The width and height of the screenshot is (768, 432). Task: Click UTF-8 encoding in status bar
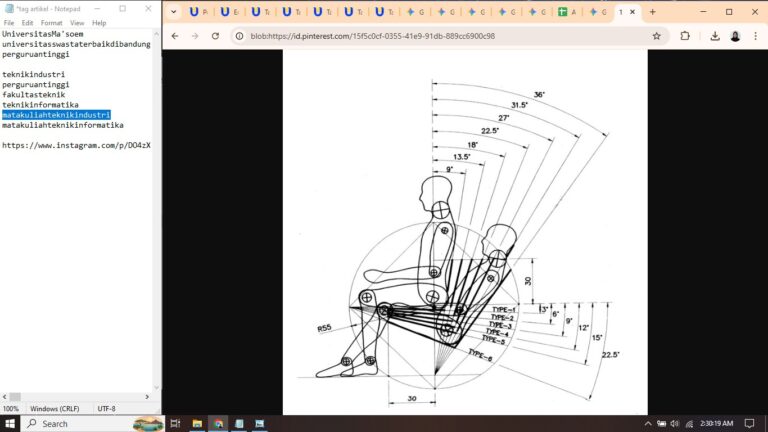point(106,409)
